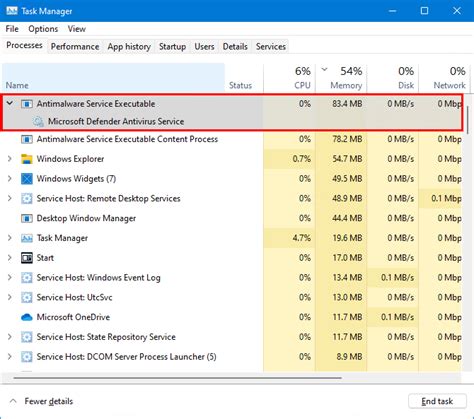Click the 0.1 Mbps network value
Viewport: 474px width, 419px height.
coord(446,199)
